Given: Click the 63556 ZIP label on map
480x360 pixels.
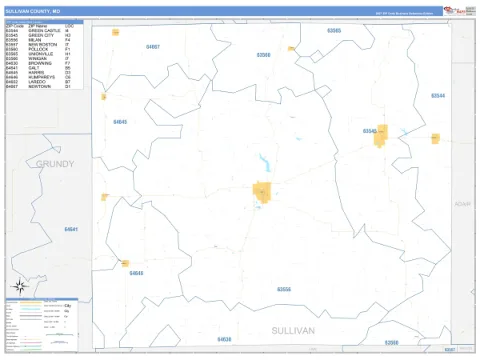Looking at the screenshot, I should (284, 289).
